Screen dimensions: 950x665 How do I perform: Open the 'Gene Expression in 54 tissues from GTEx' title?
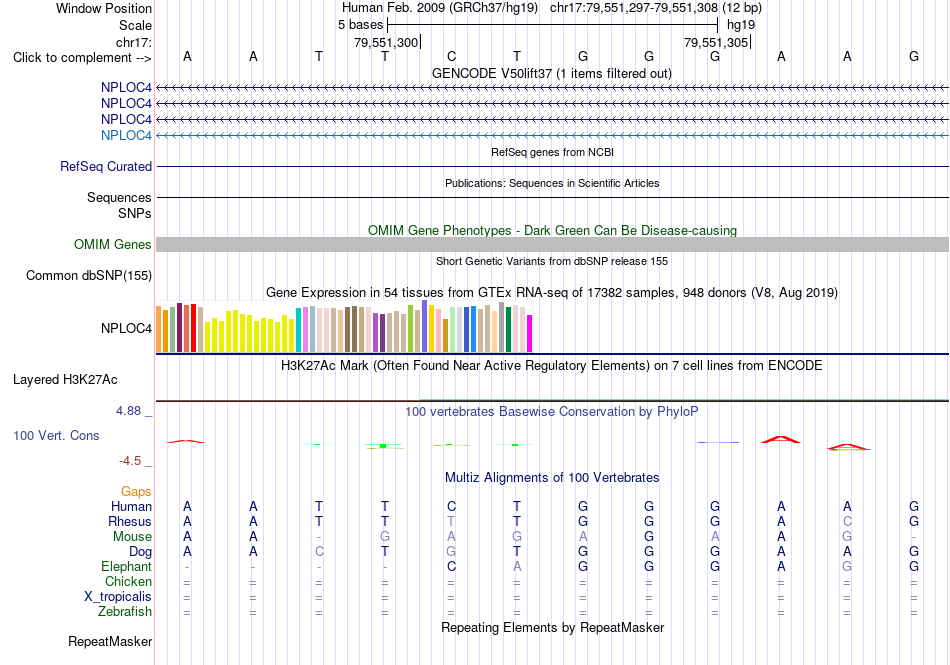(x=552, y=293)
